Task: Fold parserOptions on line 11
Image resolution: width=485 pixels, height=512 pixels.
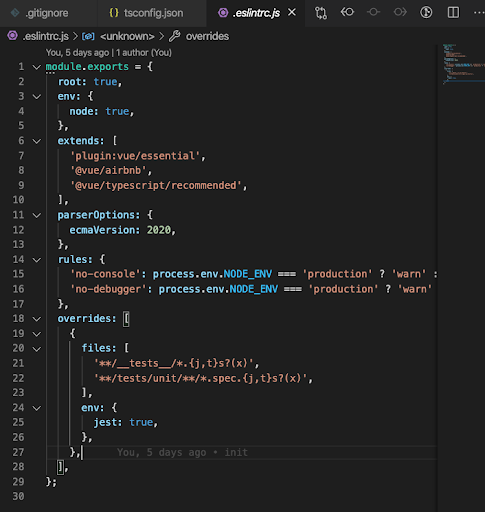Action: [37, 215]
